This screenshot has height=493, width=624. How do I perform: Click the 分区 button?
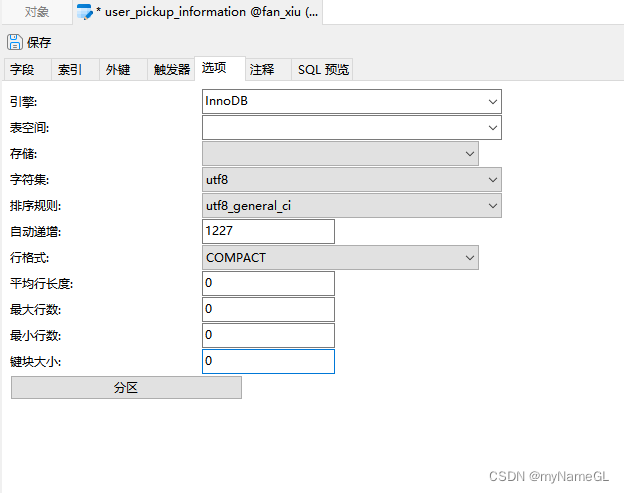point(126,387)
